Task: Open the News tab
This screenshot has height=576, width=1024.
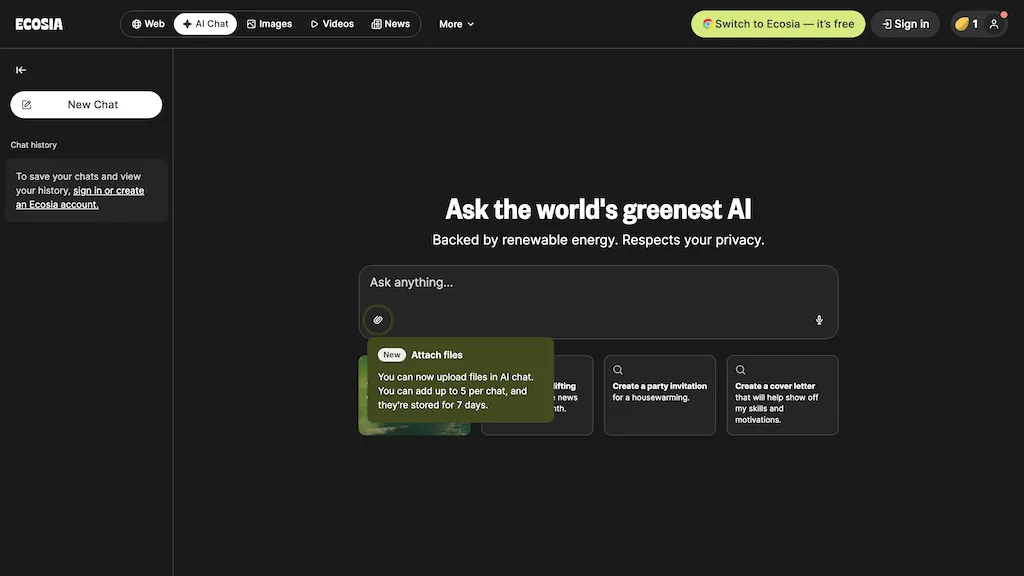Action: pos(391,24)
